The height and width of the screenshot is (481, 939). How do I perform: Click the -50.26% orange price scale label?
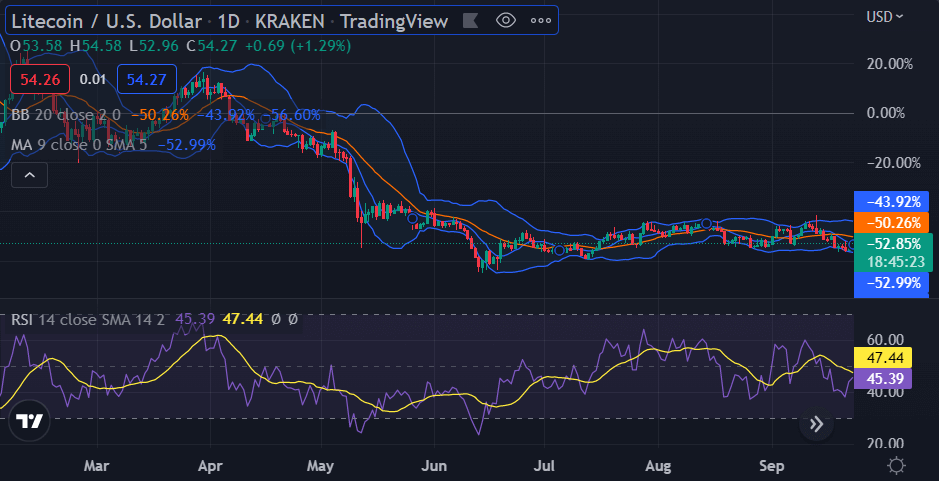tap(891, 223)
